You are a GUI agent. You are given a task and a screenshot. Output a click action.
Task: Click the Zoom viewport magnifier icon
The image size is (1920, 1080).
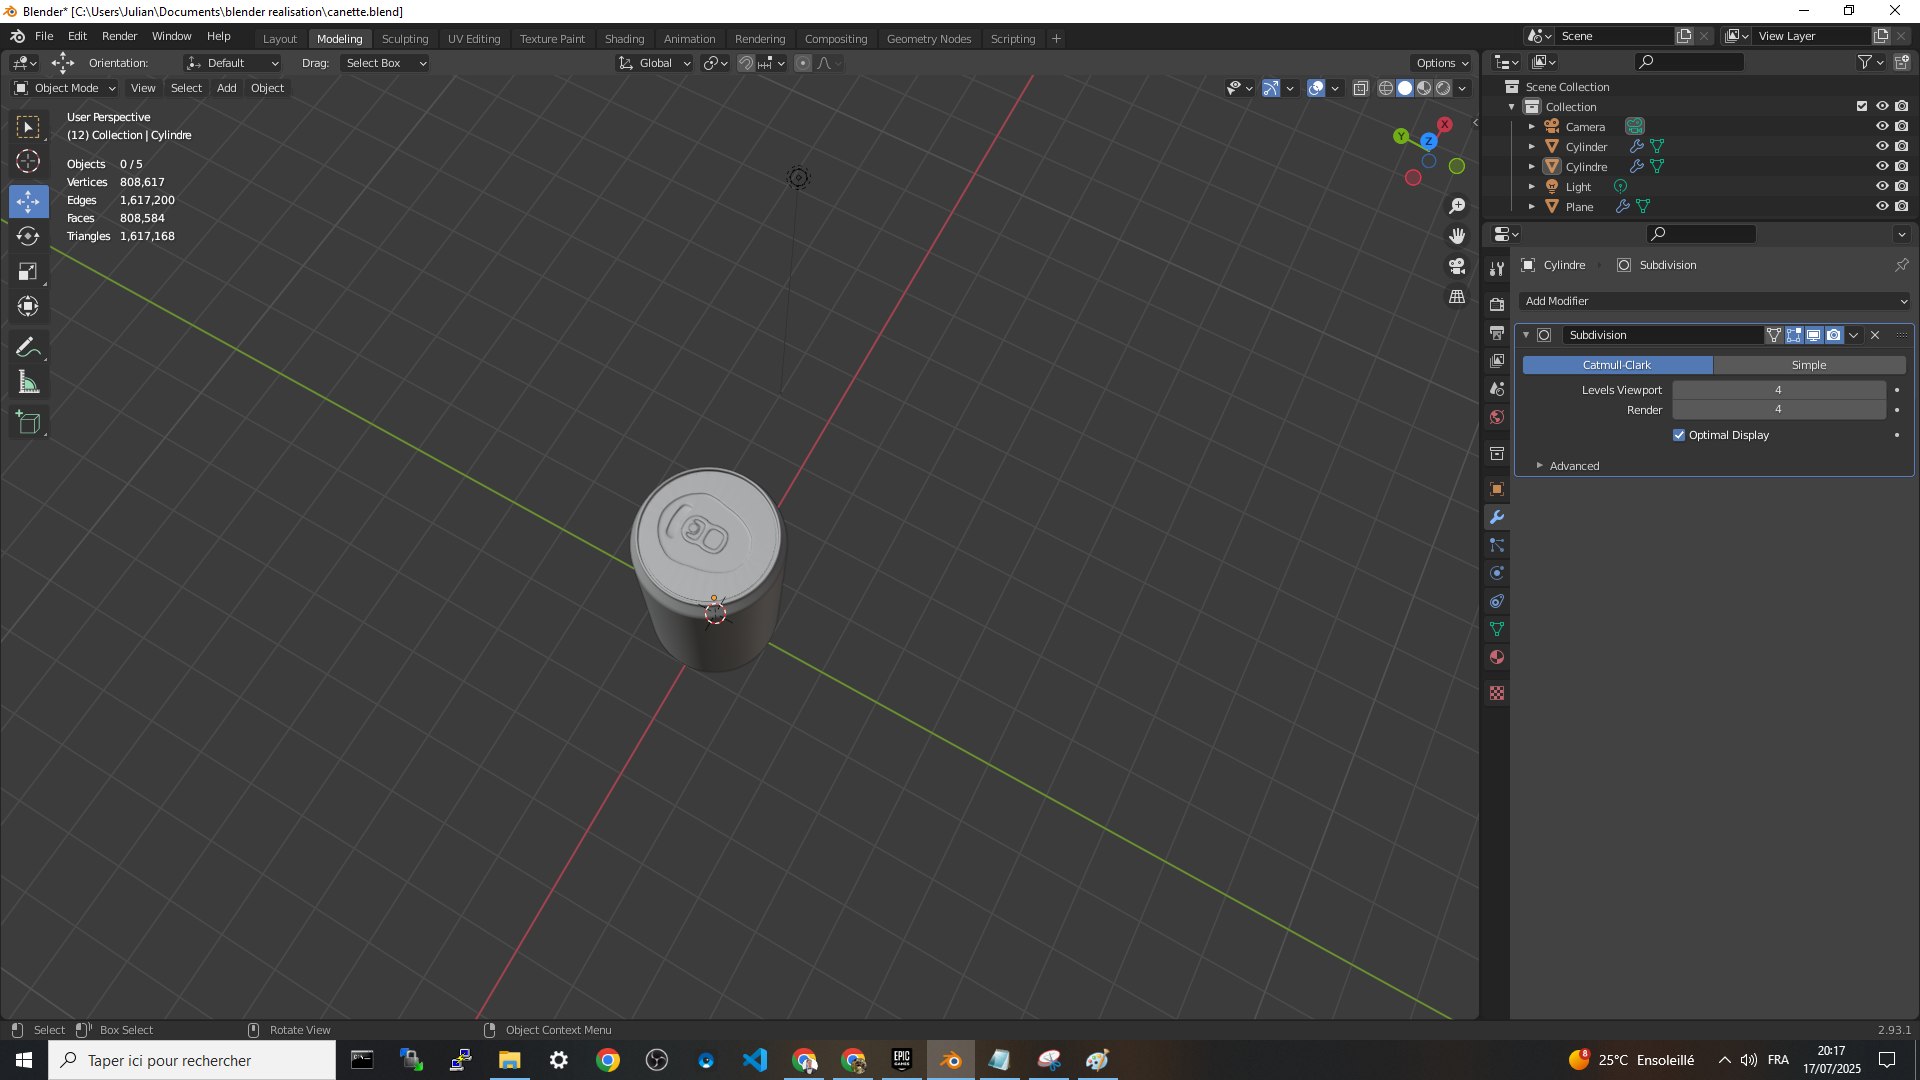point(1457,206)
